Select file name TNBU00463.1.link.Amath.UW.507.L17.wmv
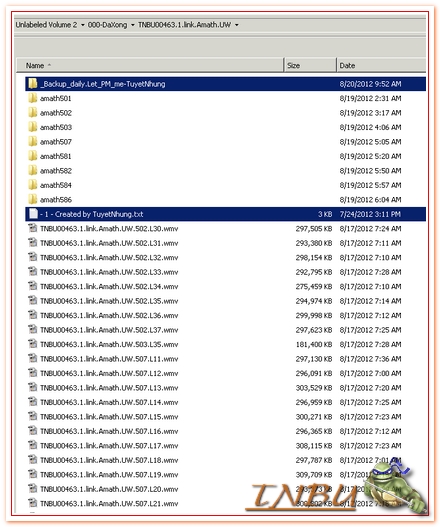This screenshot has height=527, width=440. pyautogui.click(x=109, y=445)
